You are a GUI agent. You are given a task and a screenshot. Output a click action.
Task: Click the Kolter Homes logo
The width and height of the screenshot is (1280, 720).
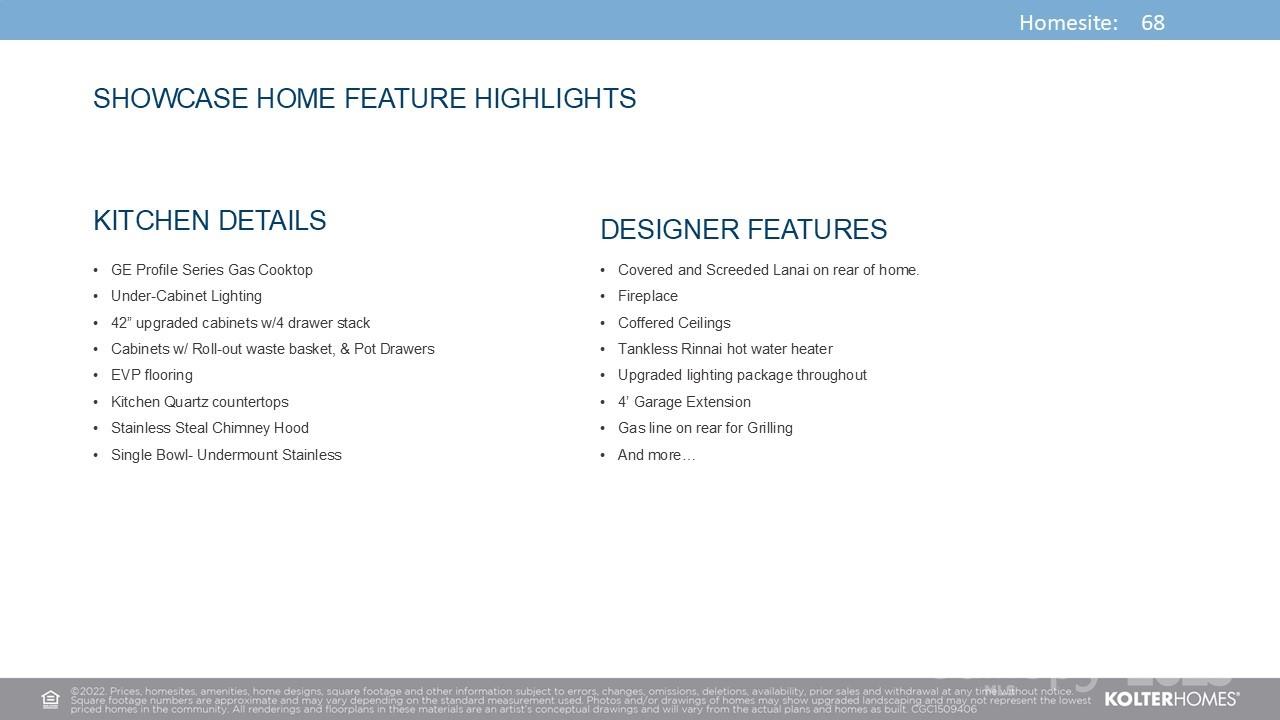pos(1171,699)
